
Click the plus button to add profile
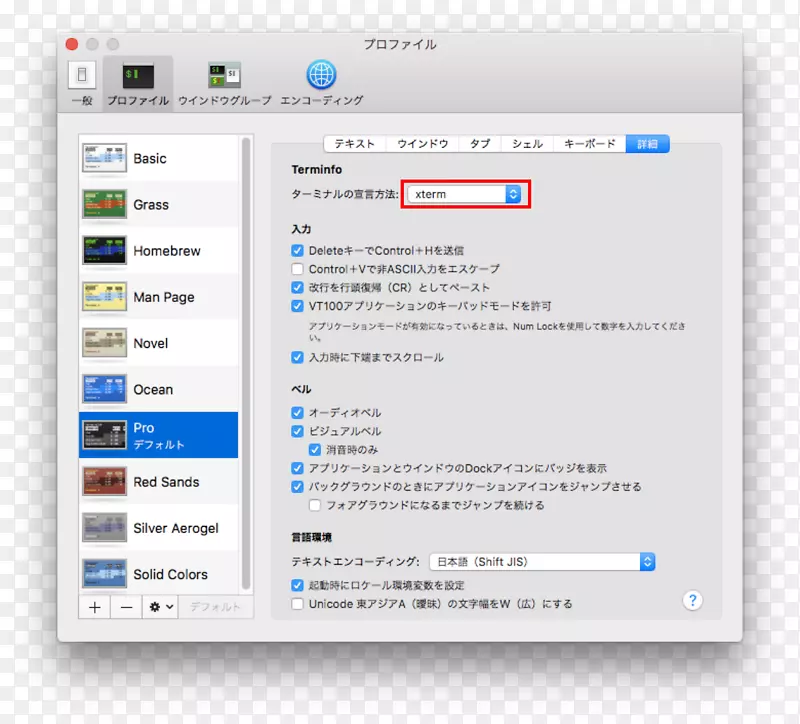pyautogui.click(x=95, y=607)
